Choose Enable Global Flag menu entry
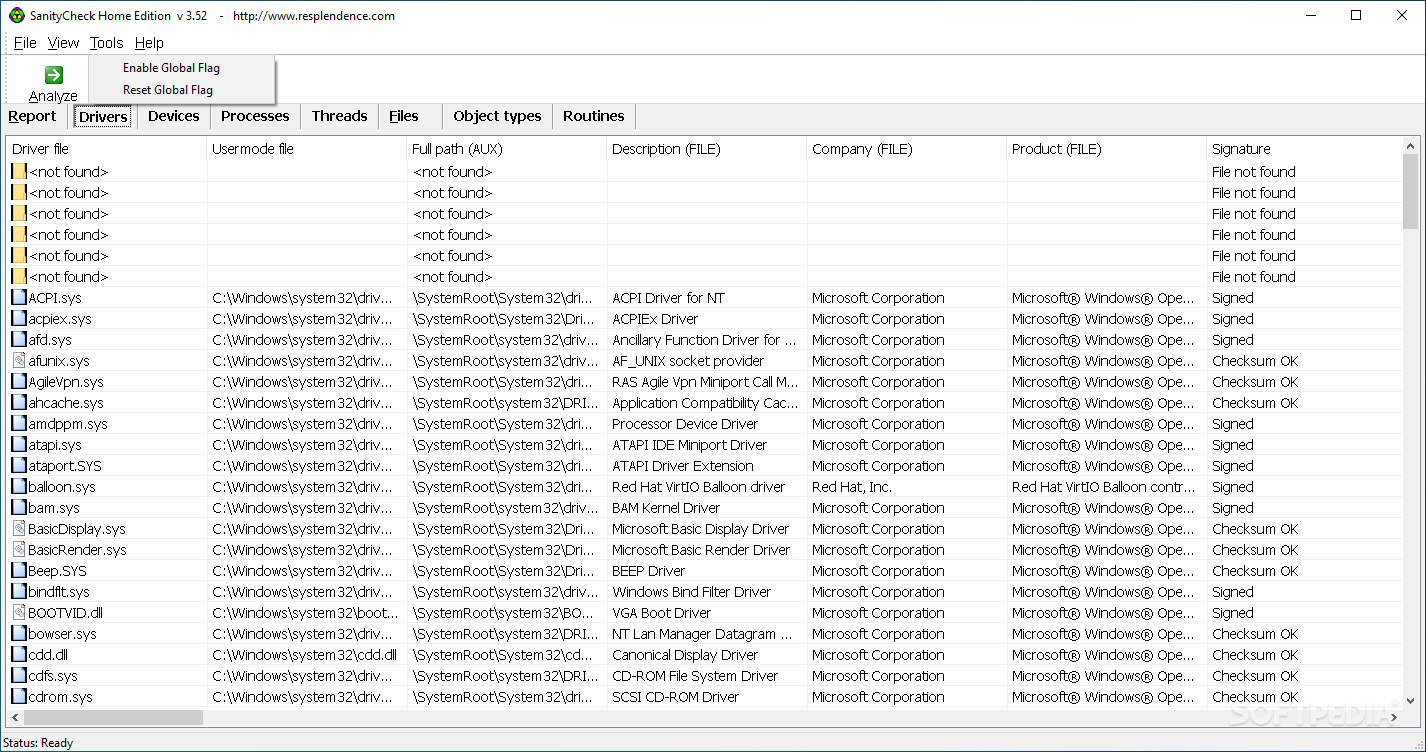 pos(171,68)
